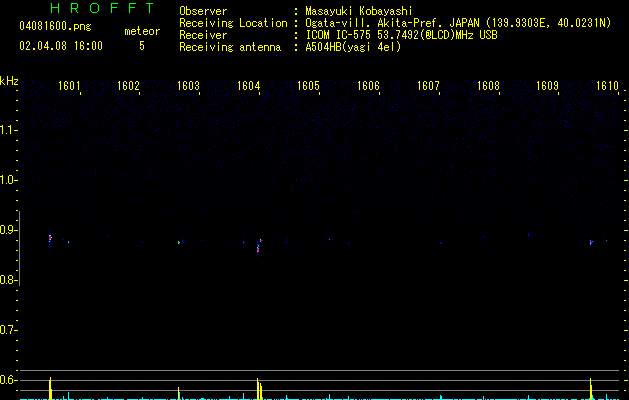Click the 0.9 kHz axis tick label
Viewport: 629px width, 400px height.
click(8, 230)
